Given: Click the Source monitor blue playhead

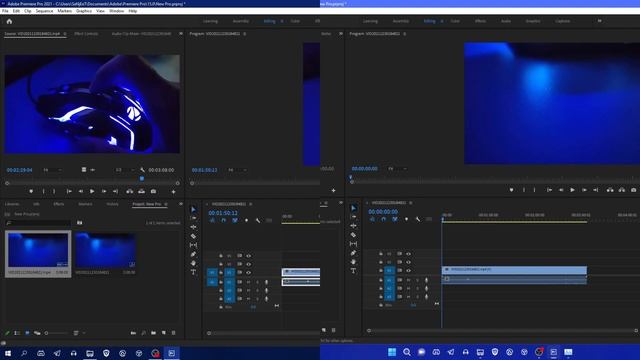Looking at the screenshot, I should point(142,178).
